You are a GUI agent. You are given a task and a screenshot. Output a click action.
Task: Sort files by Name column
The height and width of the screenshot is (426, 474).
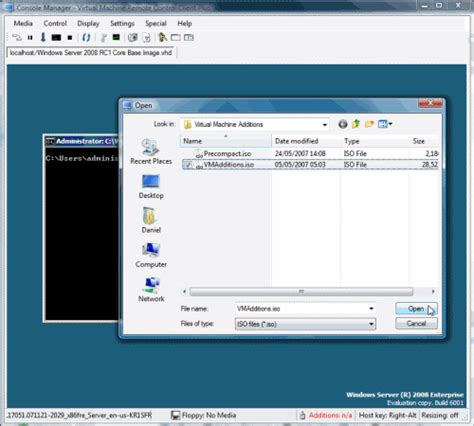click(x=226, y=141)
